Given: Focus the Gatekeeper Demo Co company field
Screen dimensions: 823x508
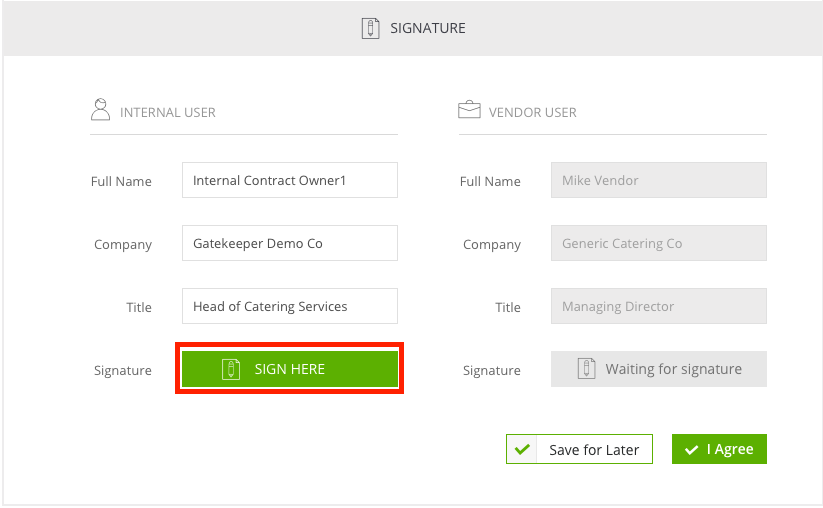Looking at the screenshot, I should click(290, 243).
